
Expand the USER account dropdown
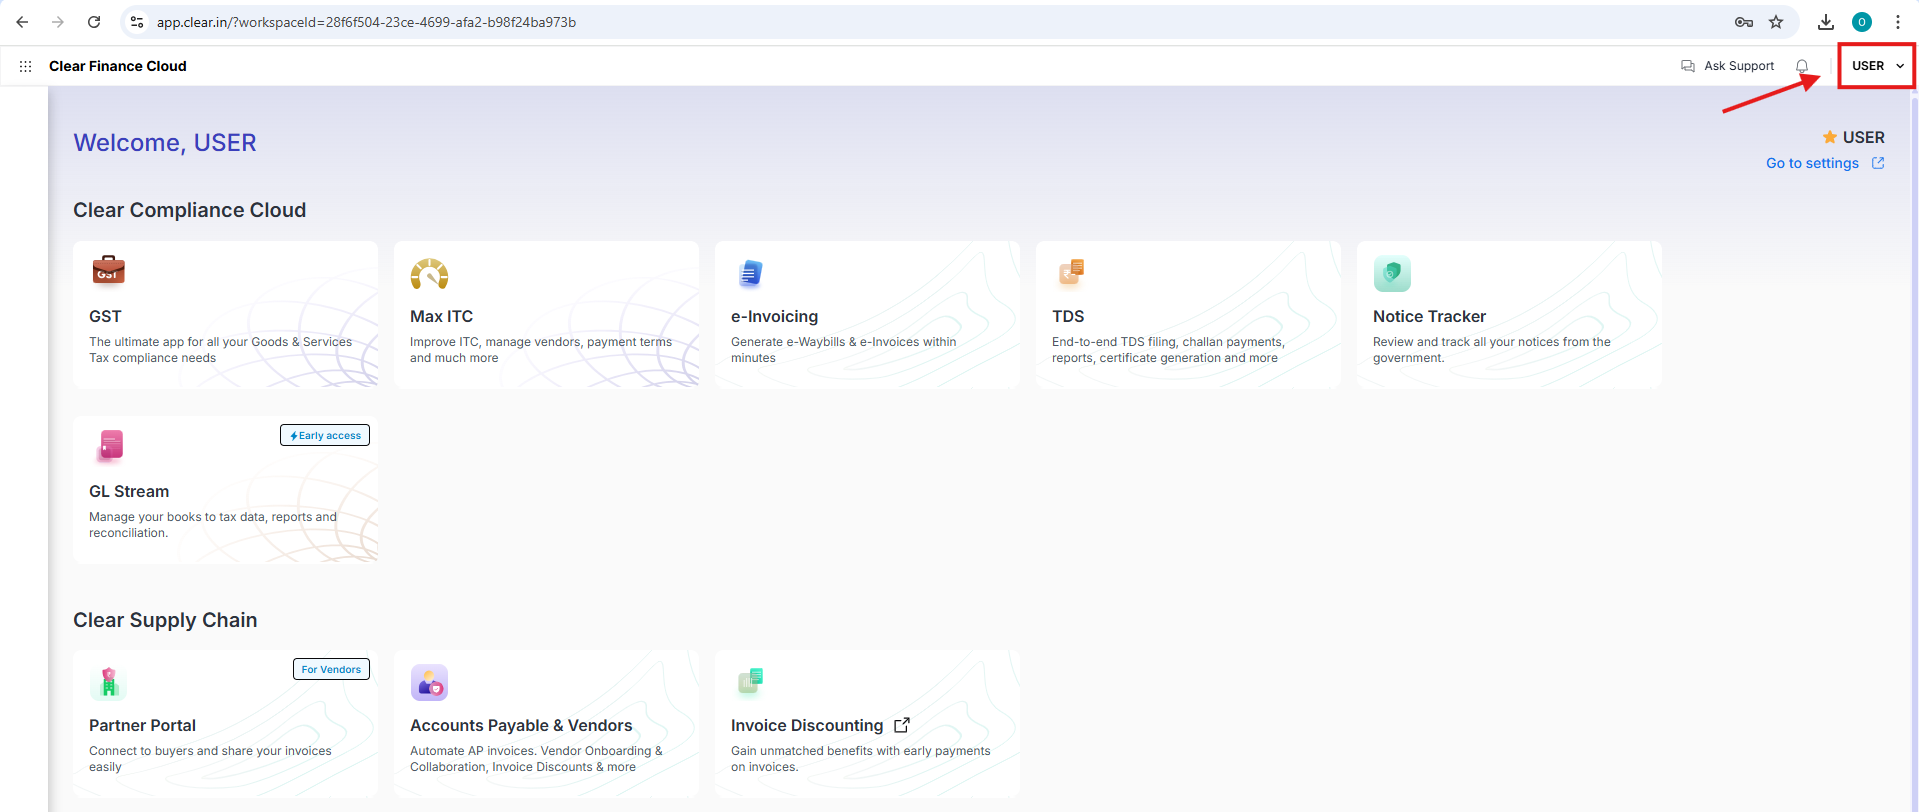tap(1877, 66)
